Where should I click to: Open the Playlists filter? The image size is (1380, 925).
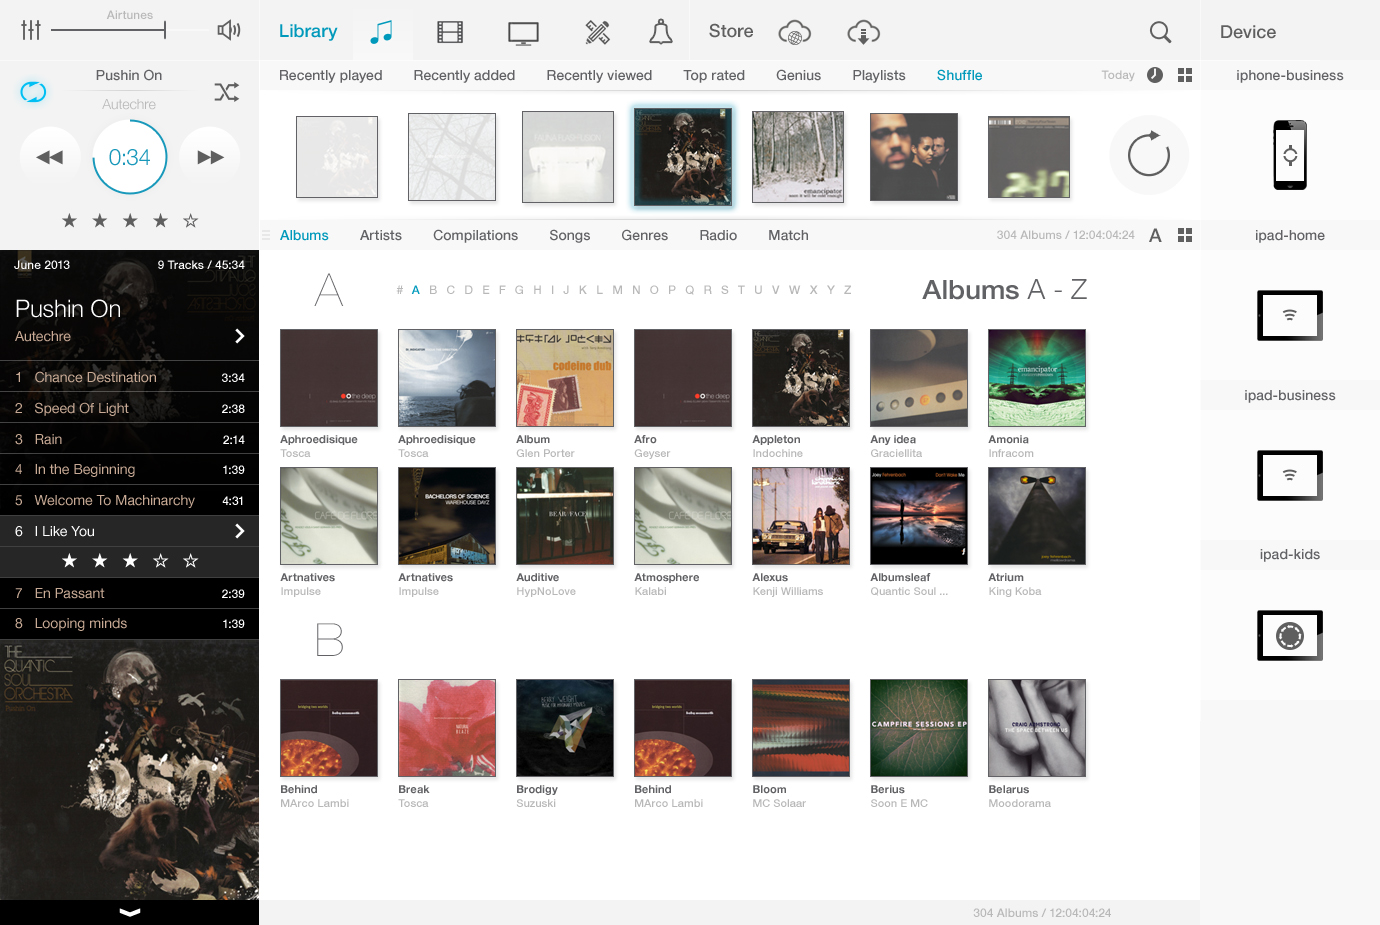879,75
